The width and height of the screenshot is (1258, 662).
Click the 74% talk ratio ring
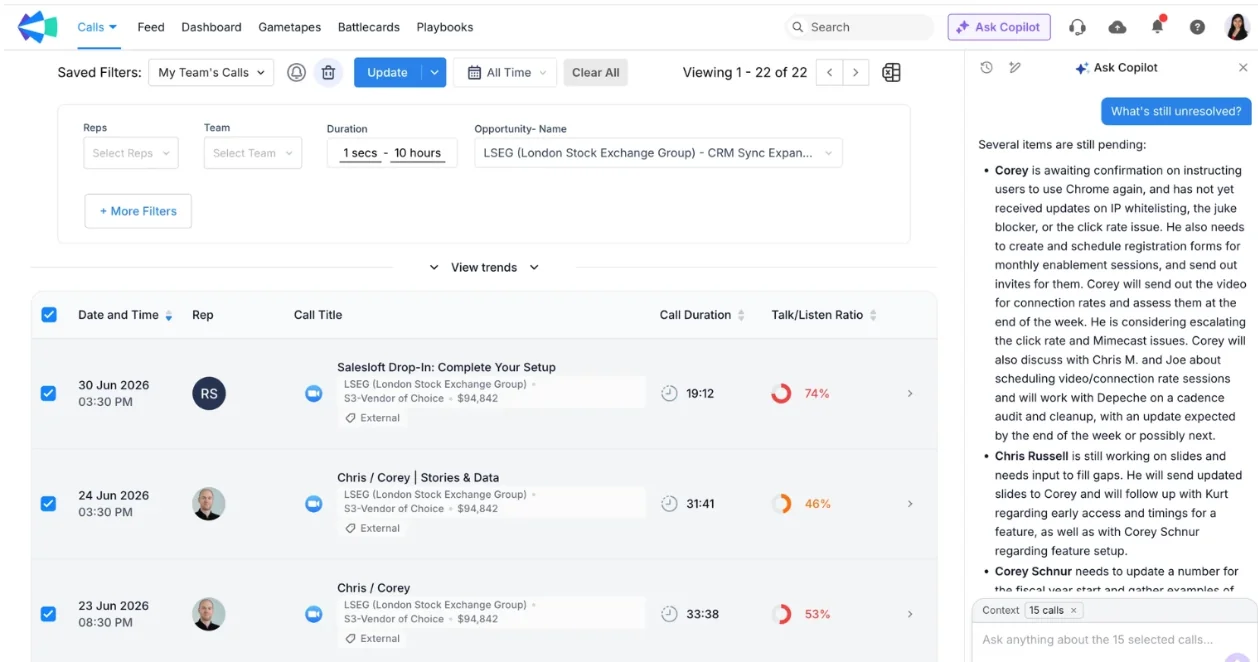click(x=781, y=394)
